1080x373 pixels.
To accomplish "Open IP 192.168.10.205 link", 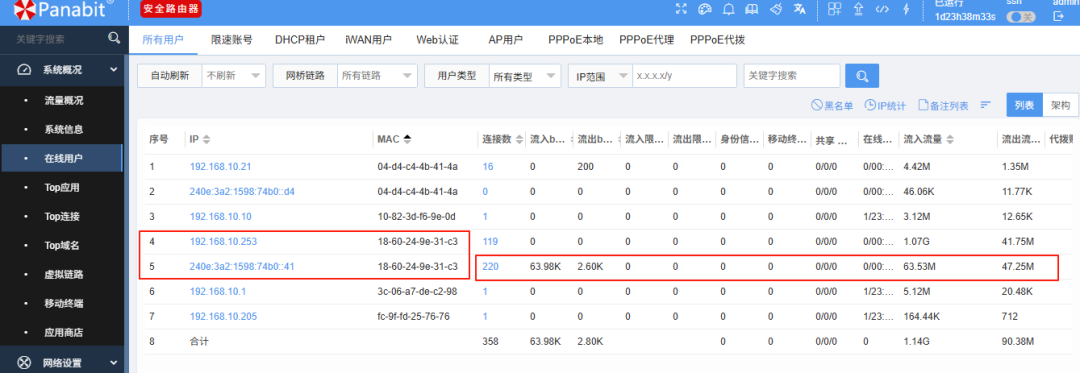I will (x=223, y=316).
